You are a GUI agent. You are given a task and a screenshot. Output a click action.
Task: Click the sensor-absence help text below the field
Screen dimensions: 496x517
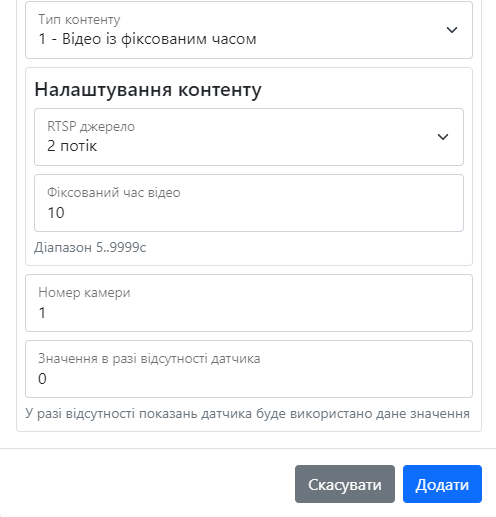point(247,414)
